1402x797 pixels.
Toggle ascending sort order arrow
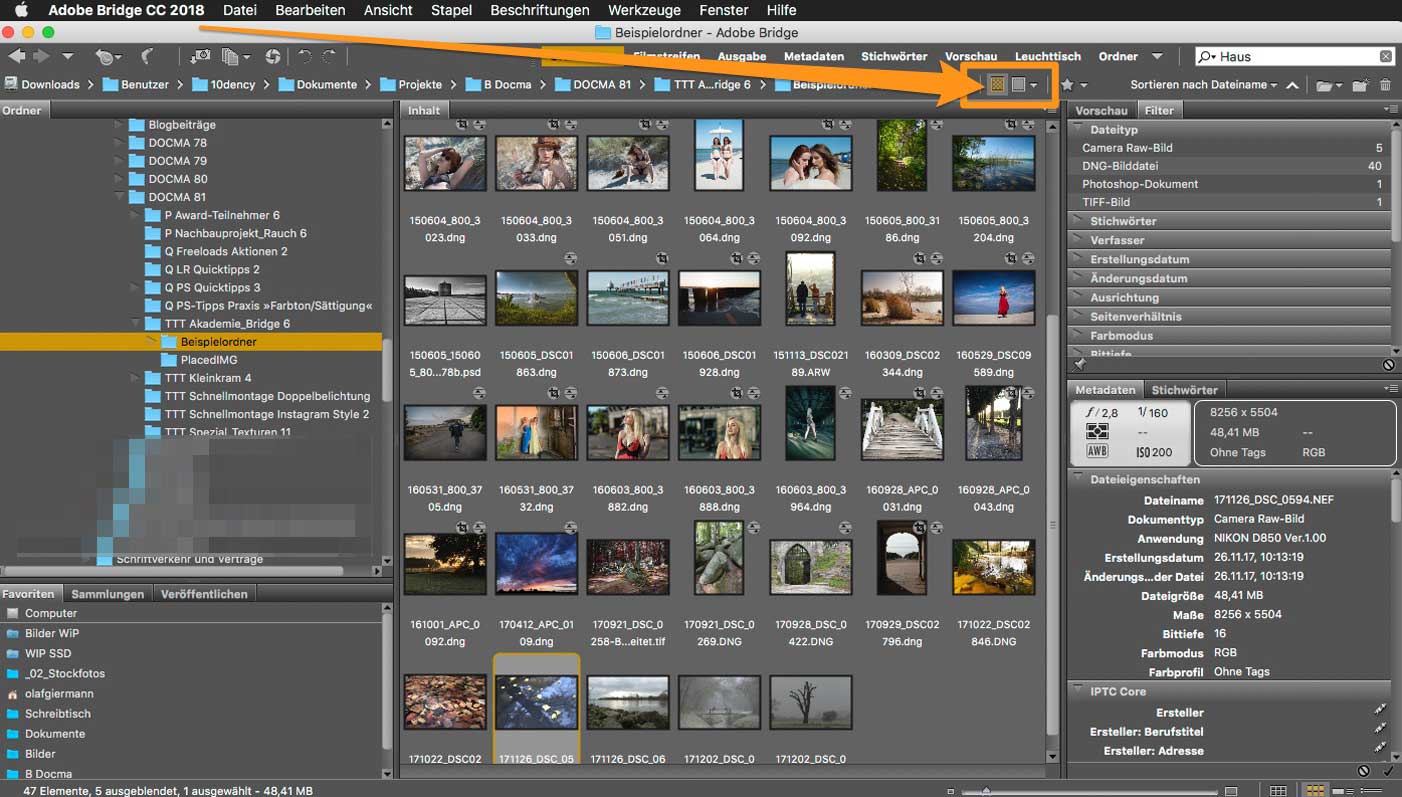pos(1292,86)
